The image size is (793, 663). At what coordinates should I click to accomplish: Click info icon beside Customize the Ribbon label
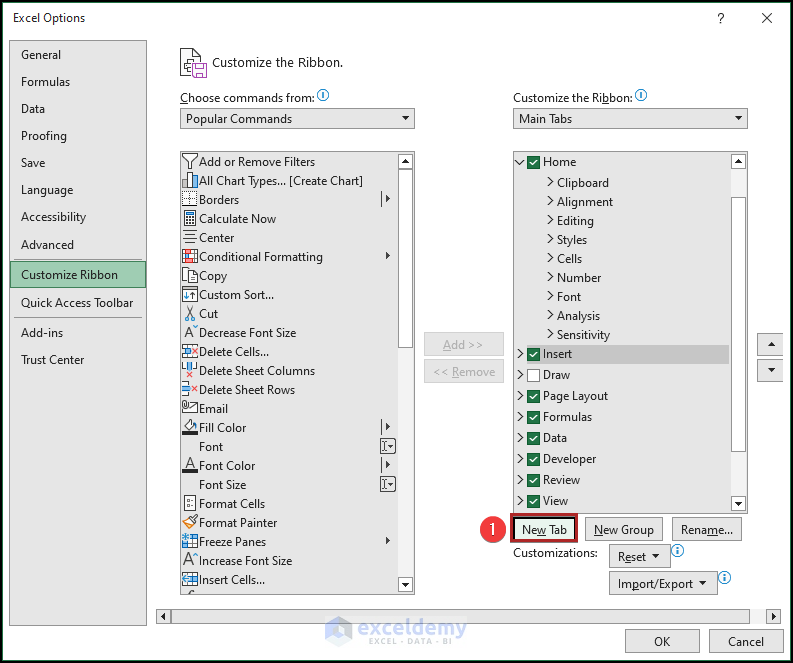tap(641, 95)
